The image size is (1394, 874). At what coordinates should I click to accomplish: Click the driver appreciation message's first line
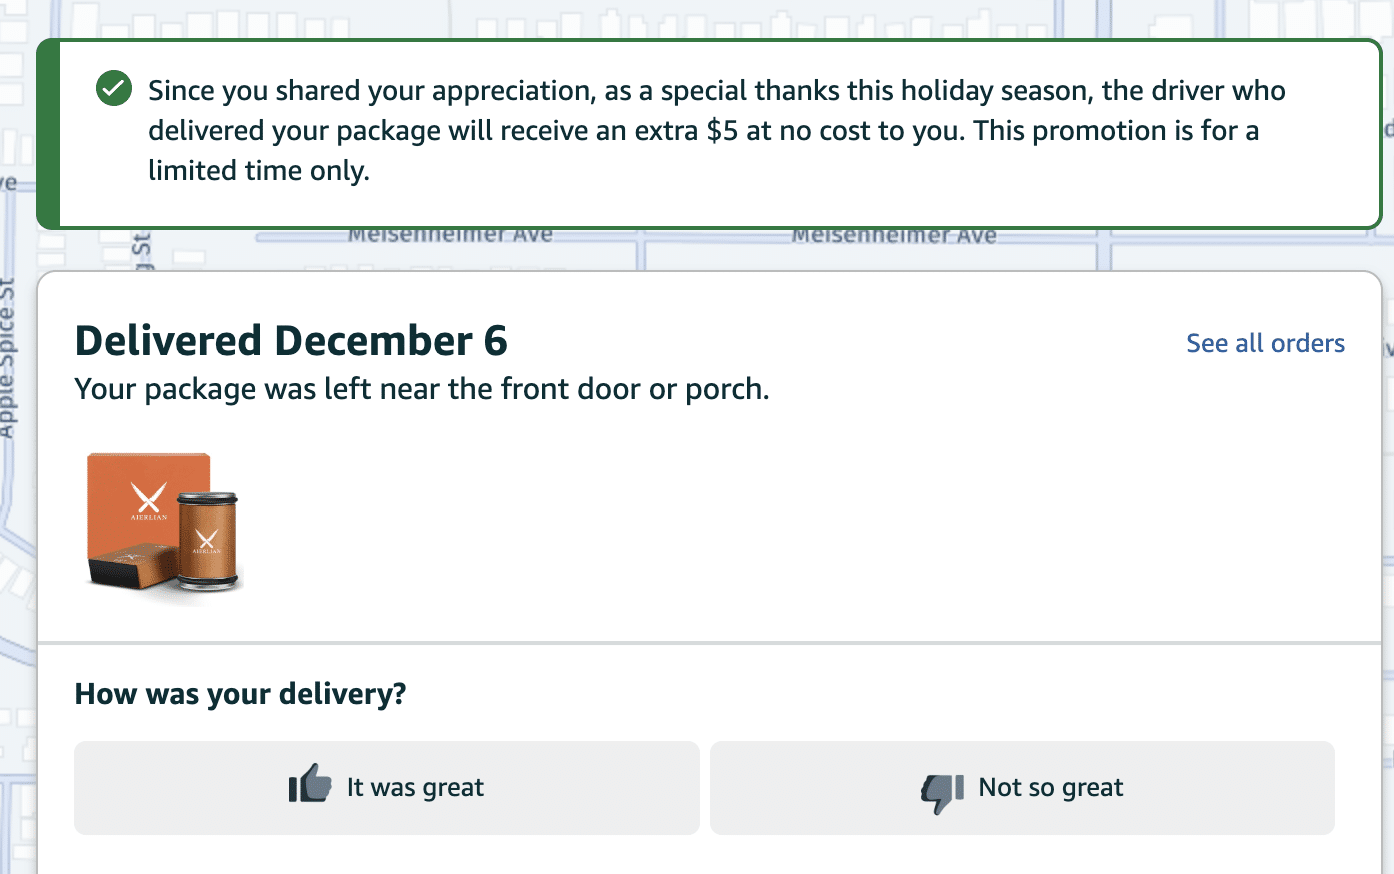pos(716,91)
